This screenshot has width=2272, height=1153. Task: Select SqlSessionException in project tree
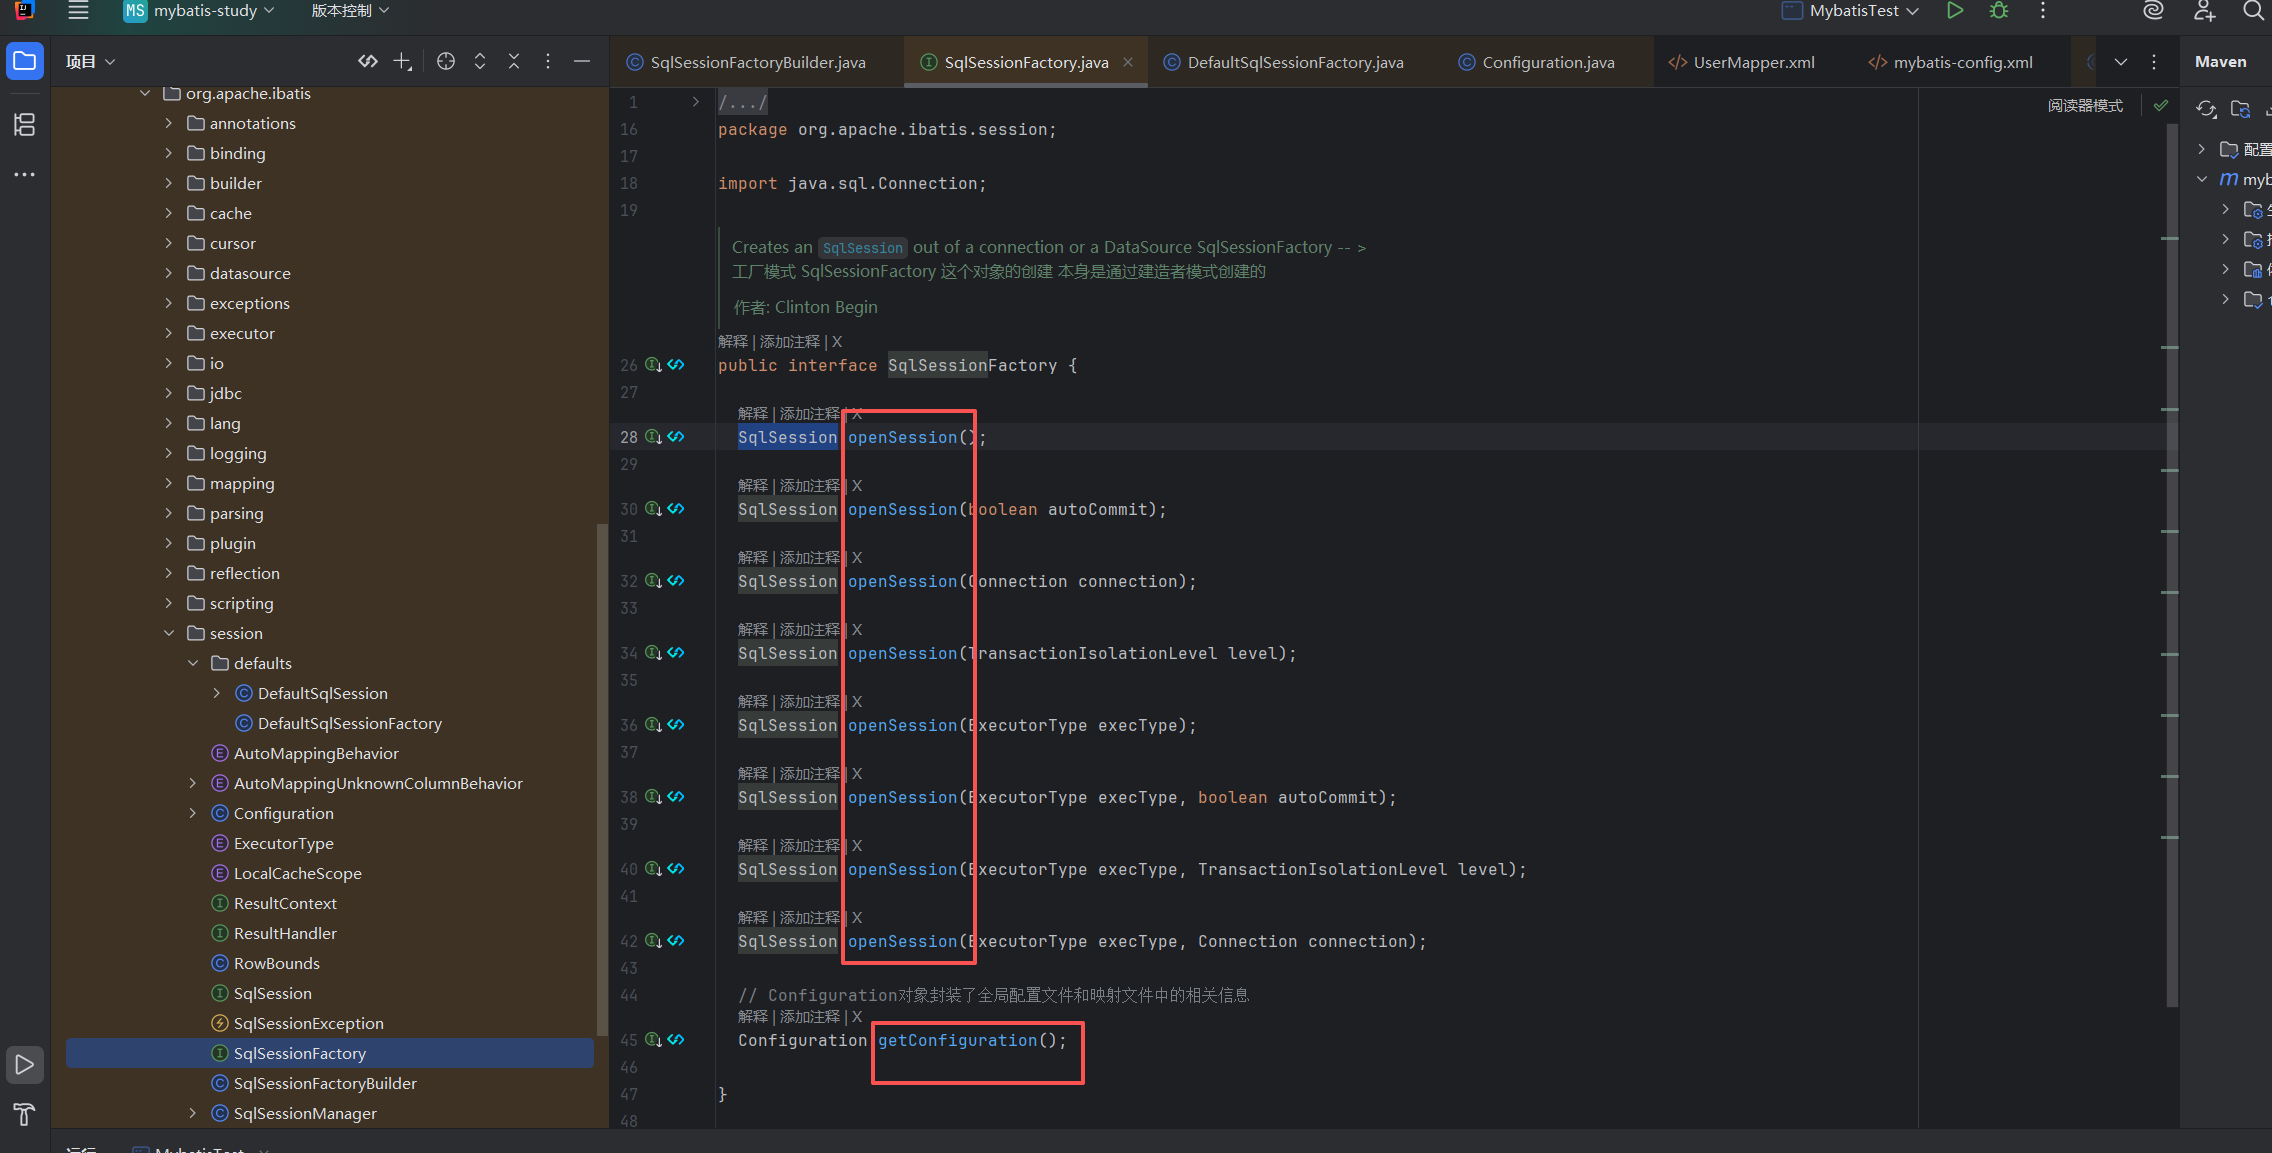[x=309, y=1023]
